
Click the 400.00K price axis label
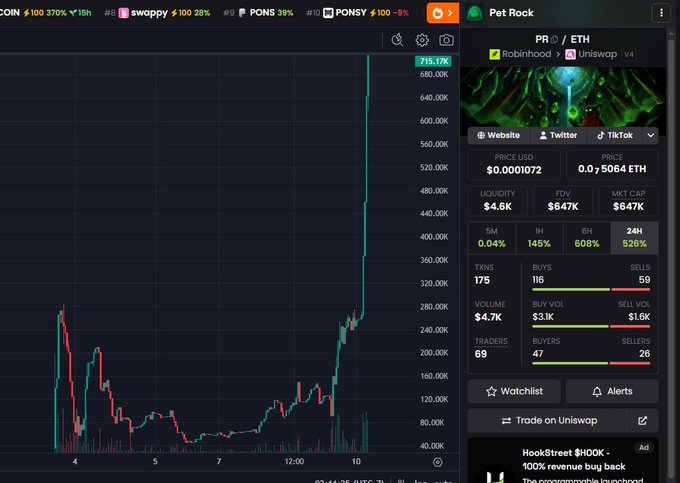pos(434,237)
